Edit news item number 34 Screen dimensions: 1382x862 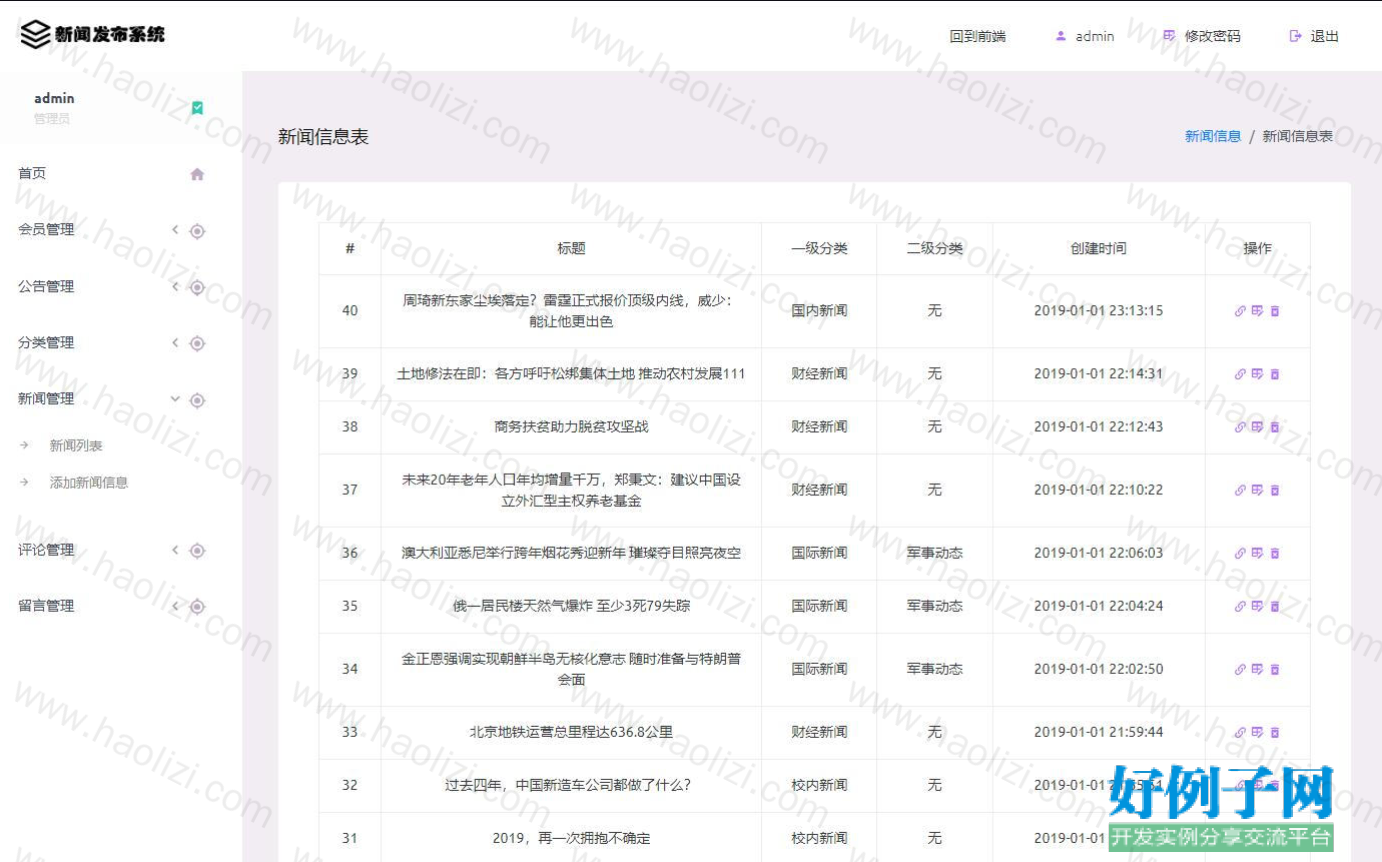coord(1257,669)
